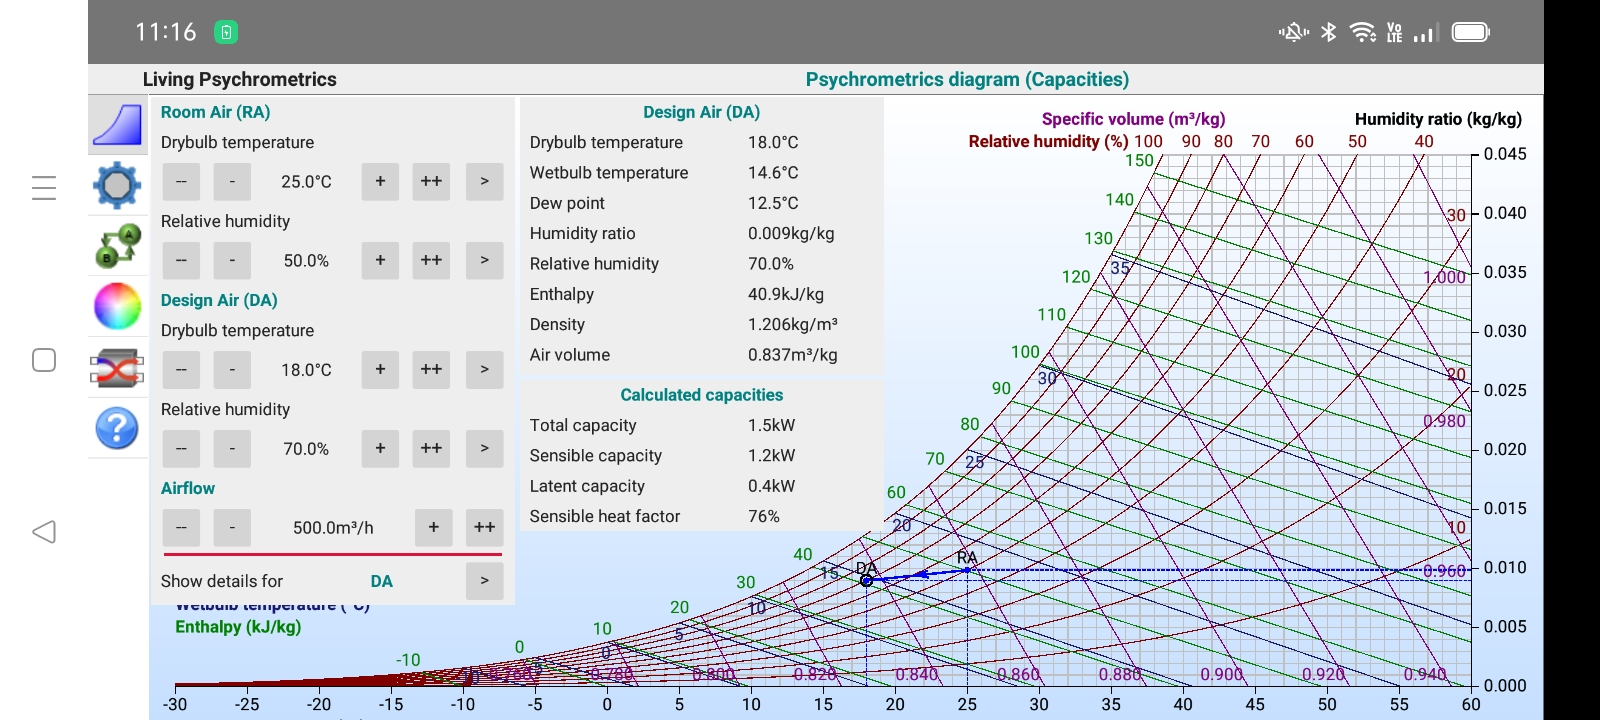1600x720 pixels.
Task: Click the Density 1.206kg/m³ value
Action: point(793,324)
